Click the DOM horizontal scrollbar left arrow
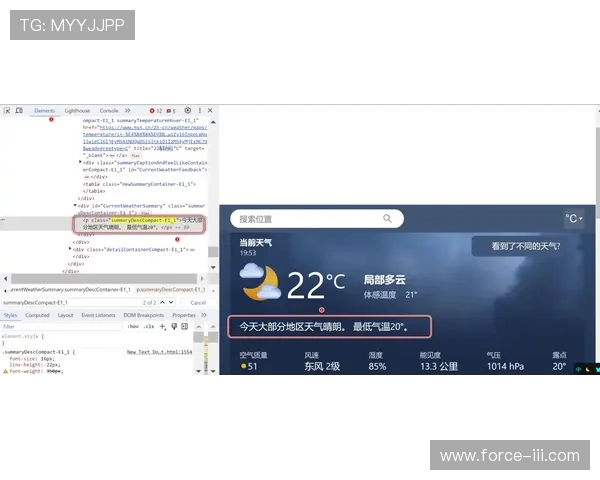Image resolution: width=600 pixels, height=480 pixels. (x=5, y=278)
